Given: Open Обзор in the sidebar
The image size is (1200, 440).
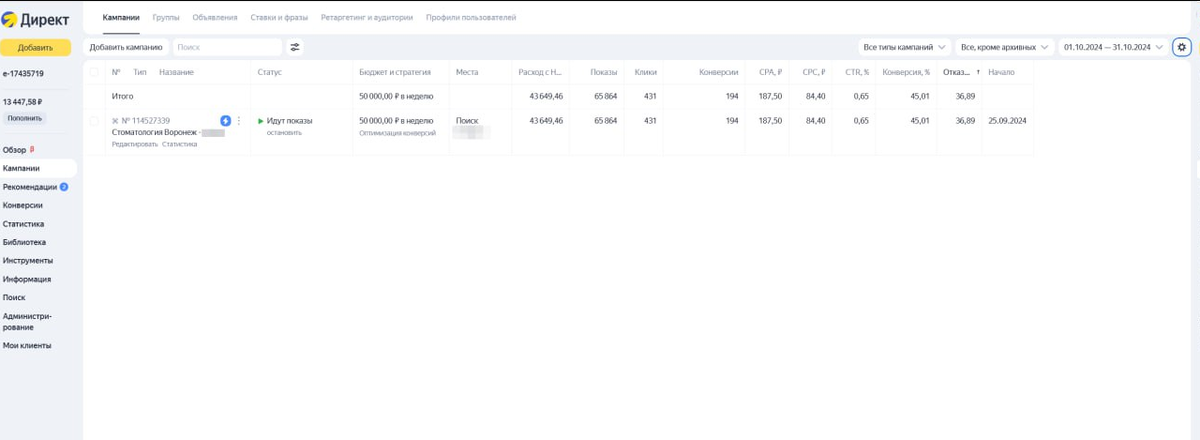Looking at the screenshot, I should click(15, 150).
